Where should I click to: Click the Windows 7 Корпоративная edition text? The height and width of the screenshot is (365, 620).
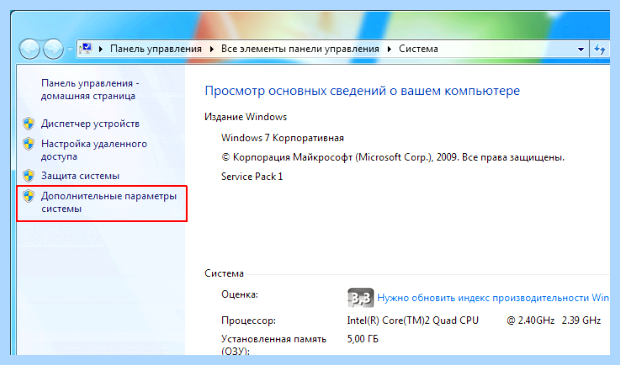click(282, 138)
